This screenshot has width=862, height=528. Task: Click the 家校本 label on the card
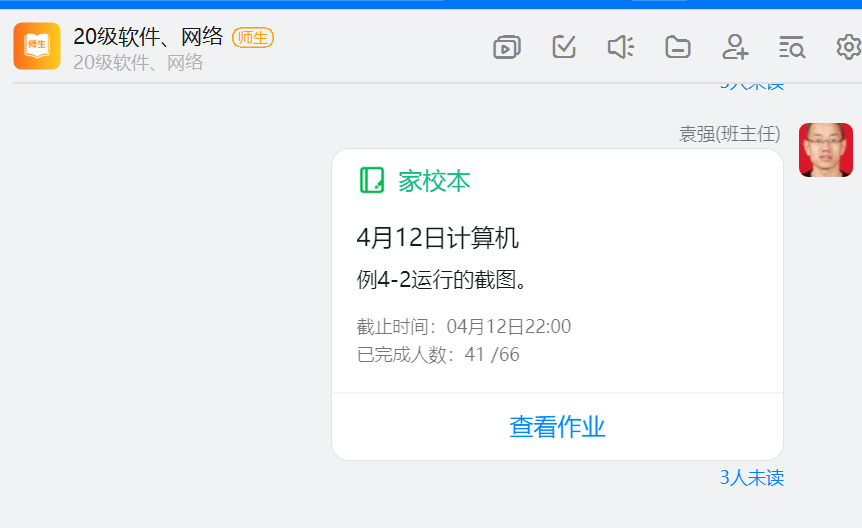[x=434, y=181]
